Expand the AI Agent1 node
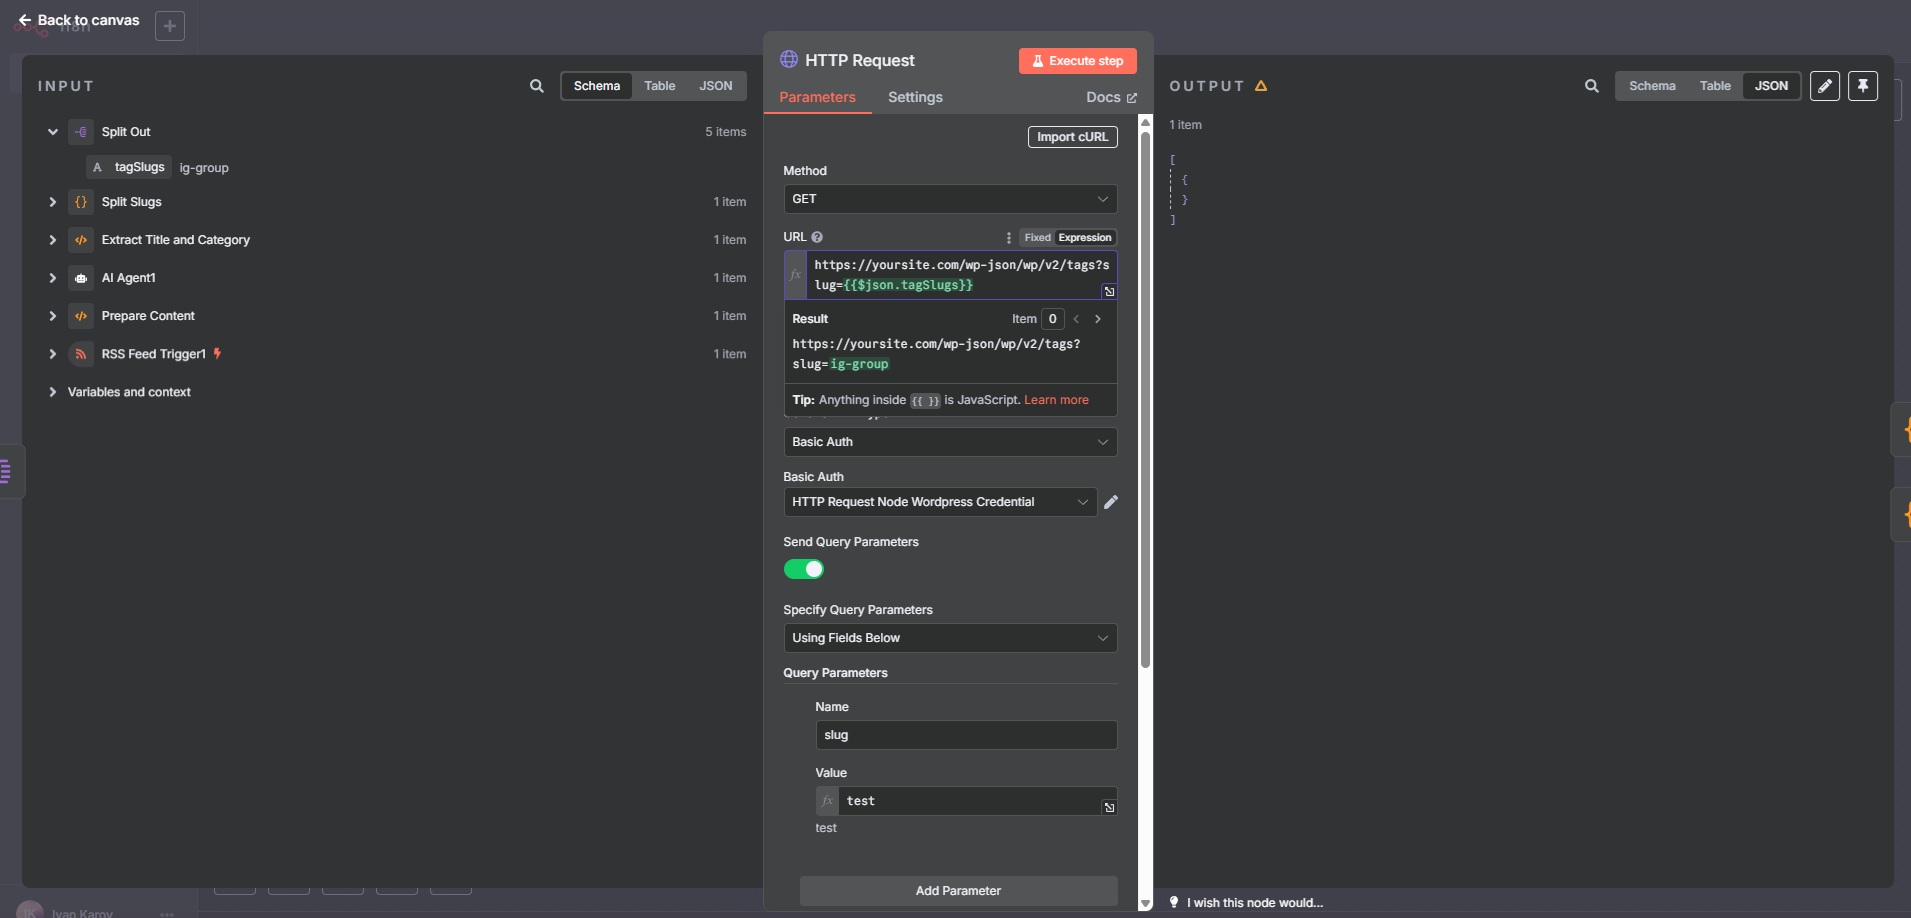Screen dimensions: 1911x918 pyautogui.click(x=53, y=278)
